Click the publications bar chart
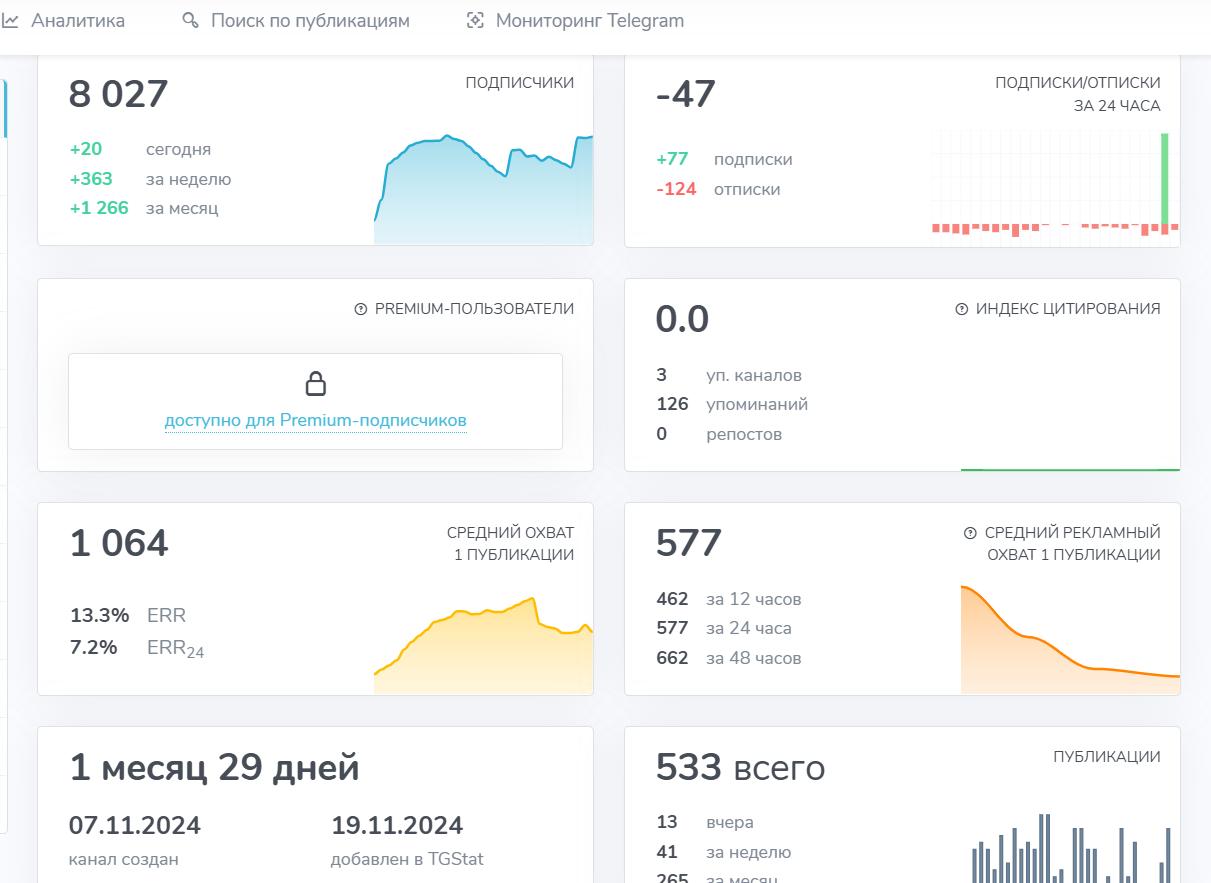Viewport: 1211px width, 883px height. [1072, 848]
